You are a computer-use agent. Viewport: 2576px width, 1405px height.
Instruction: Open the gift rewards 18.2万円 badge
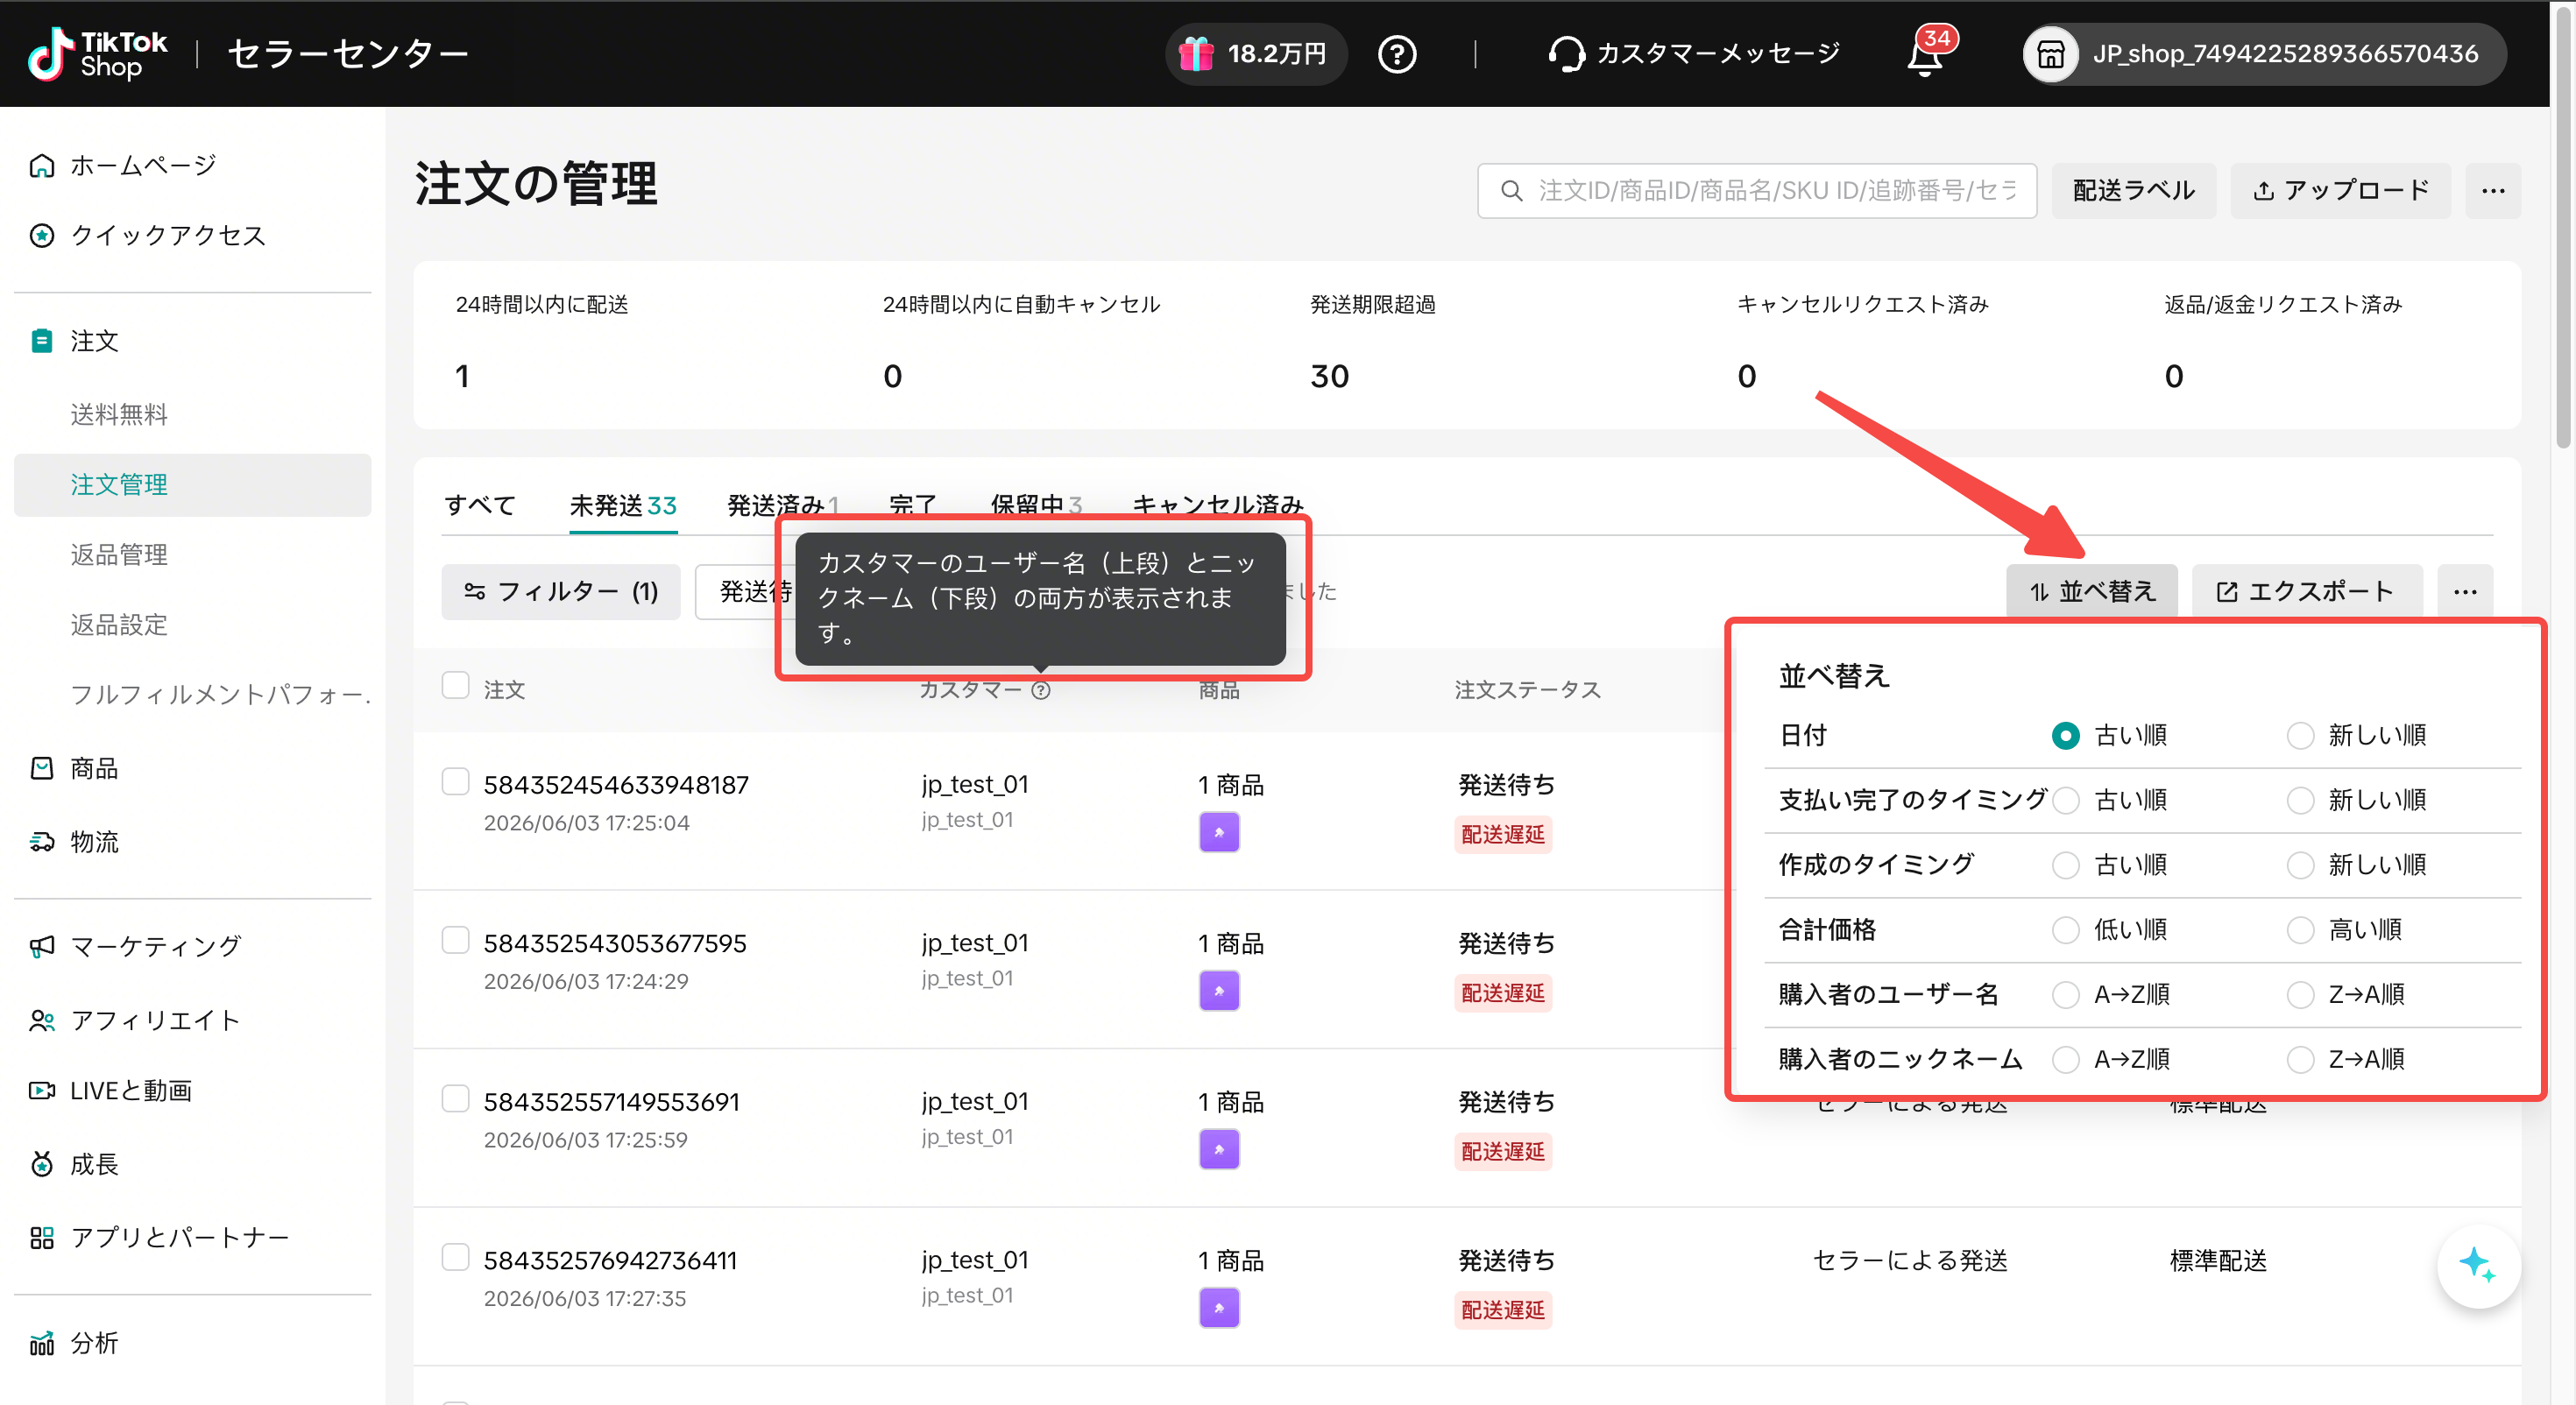pyautogui.click(x=1255, y=54)
